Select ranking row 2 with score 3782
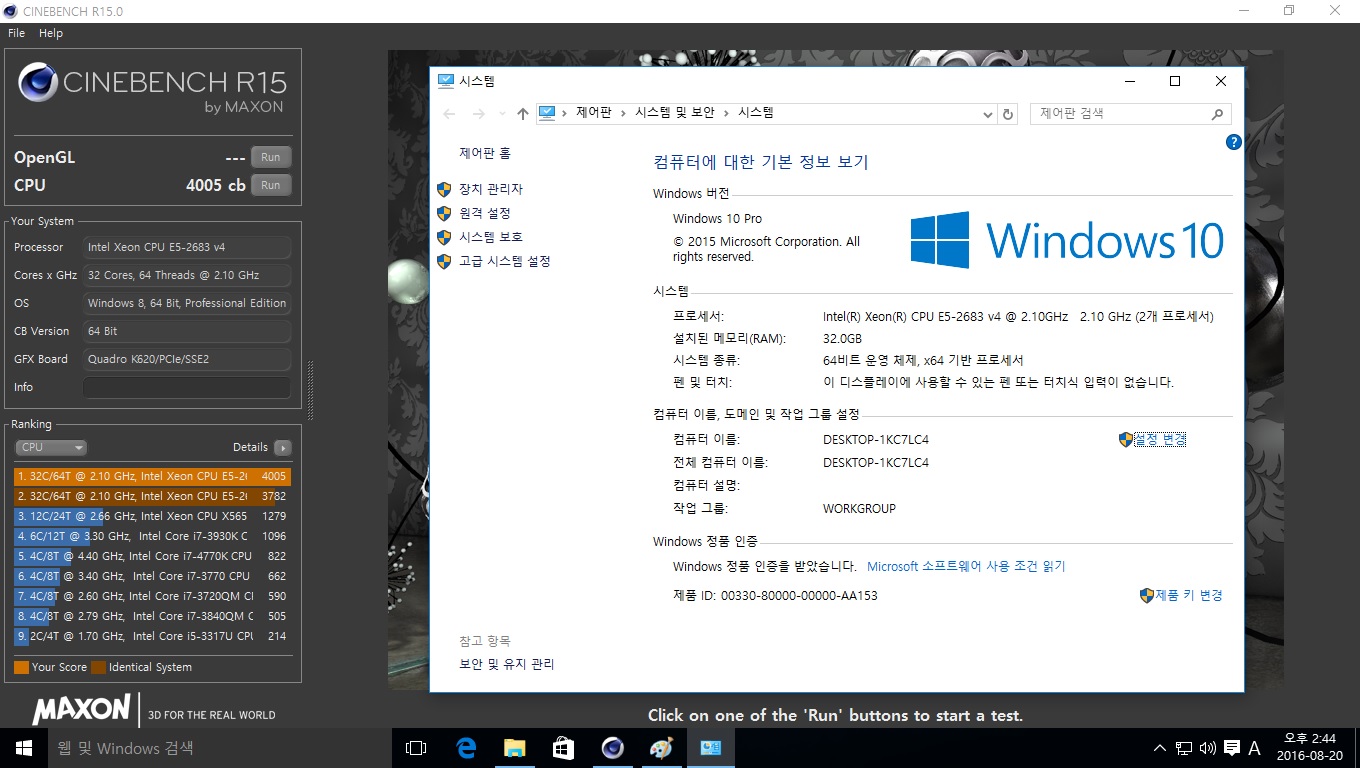The image size is (1360, 768). pos(151,496)
